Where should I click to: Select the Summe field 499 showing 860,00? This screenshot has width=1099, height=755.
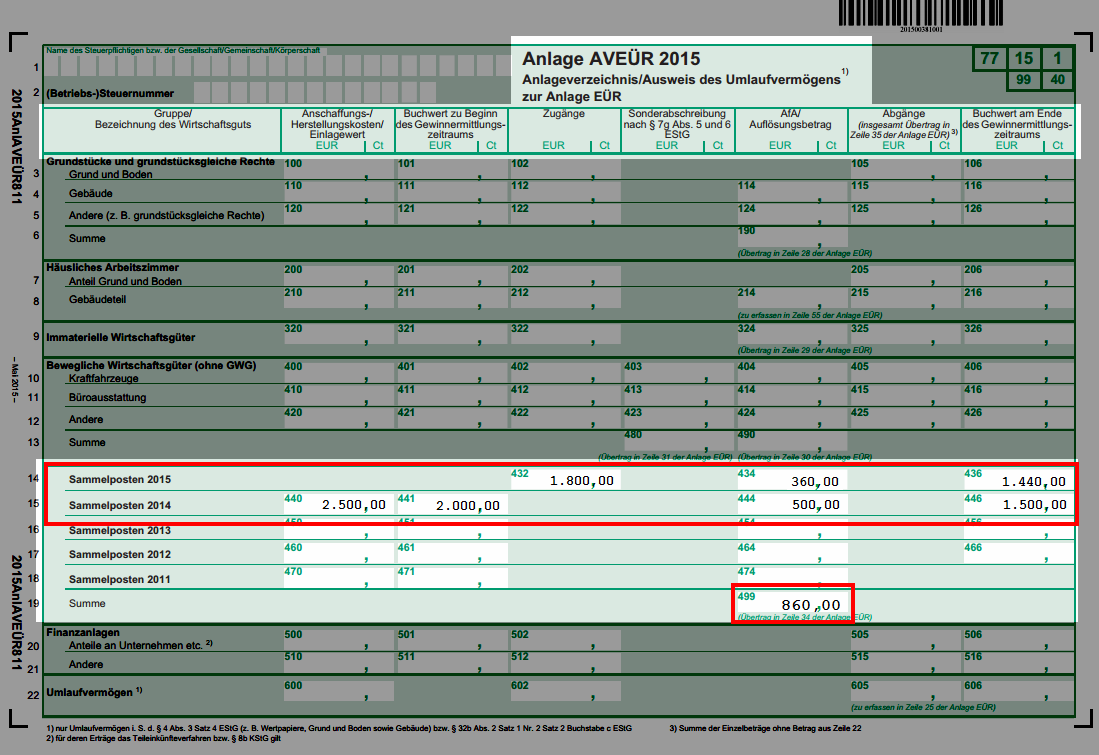[791, 604]
